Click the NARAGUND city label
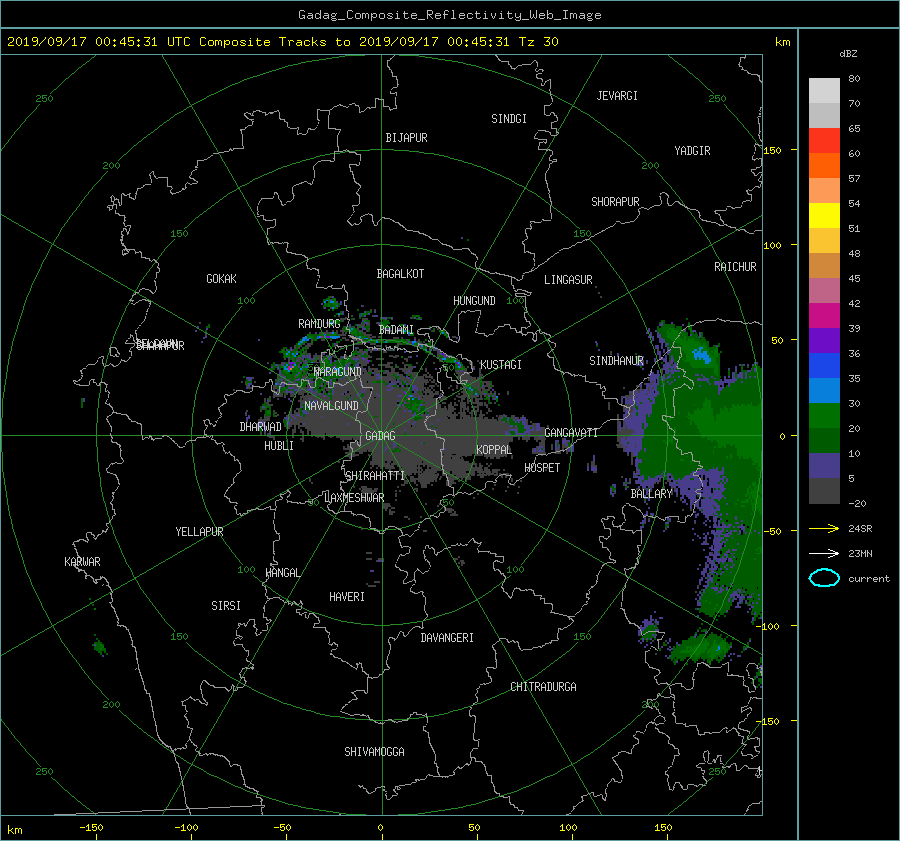 point(338,371)
